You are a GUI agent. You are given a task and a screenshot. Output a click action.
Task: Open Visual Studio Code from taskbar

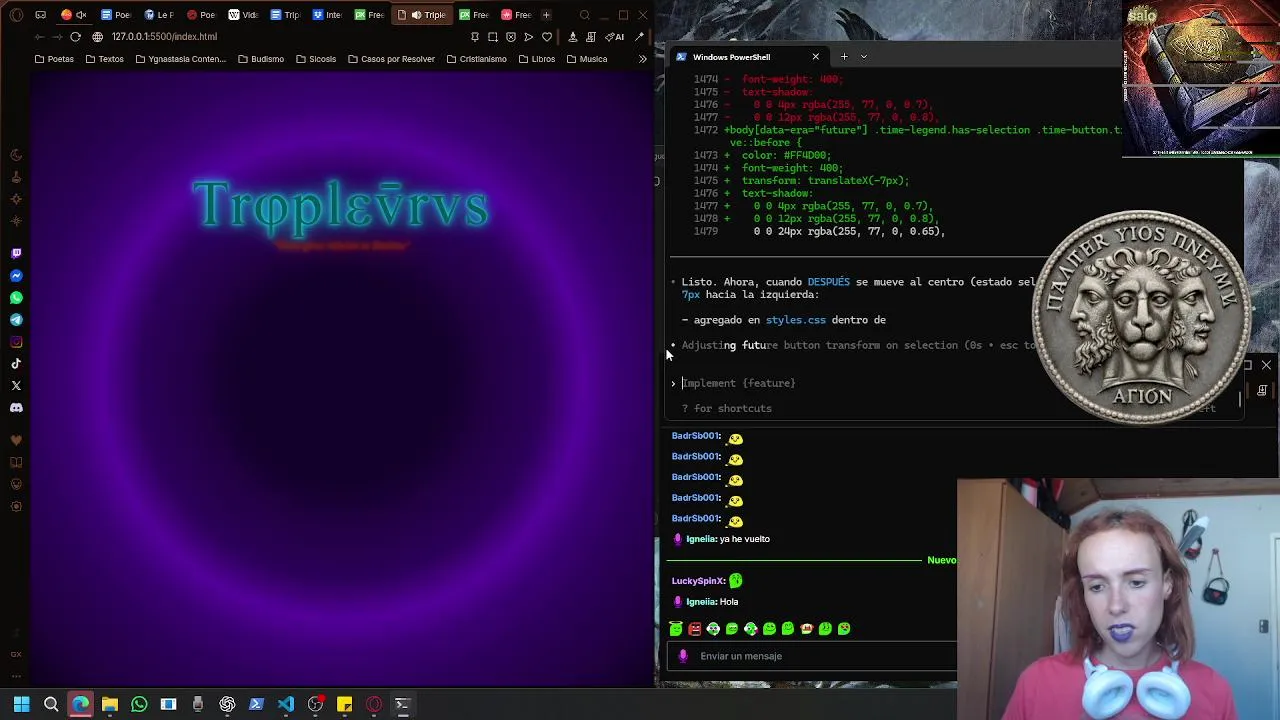286,704
